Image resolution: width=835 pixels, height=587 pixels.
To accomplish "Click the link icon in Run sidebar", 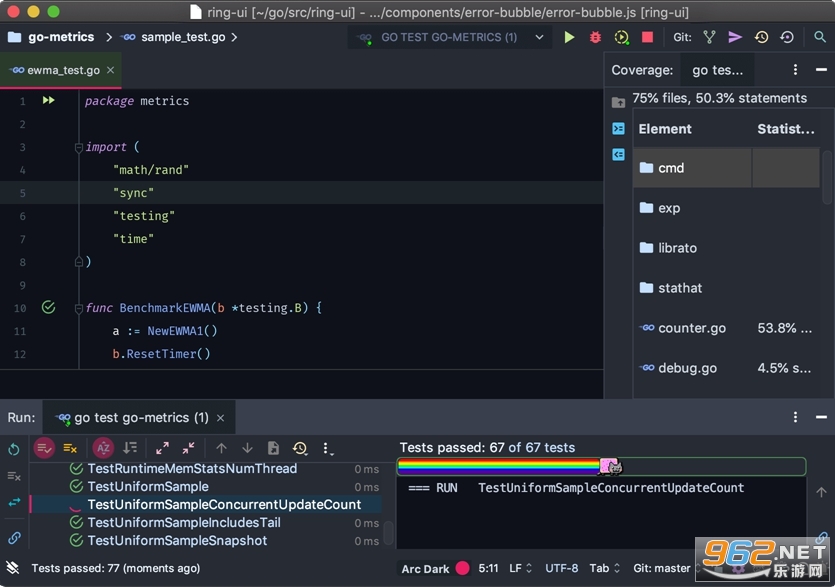I will (14, 538).
